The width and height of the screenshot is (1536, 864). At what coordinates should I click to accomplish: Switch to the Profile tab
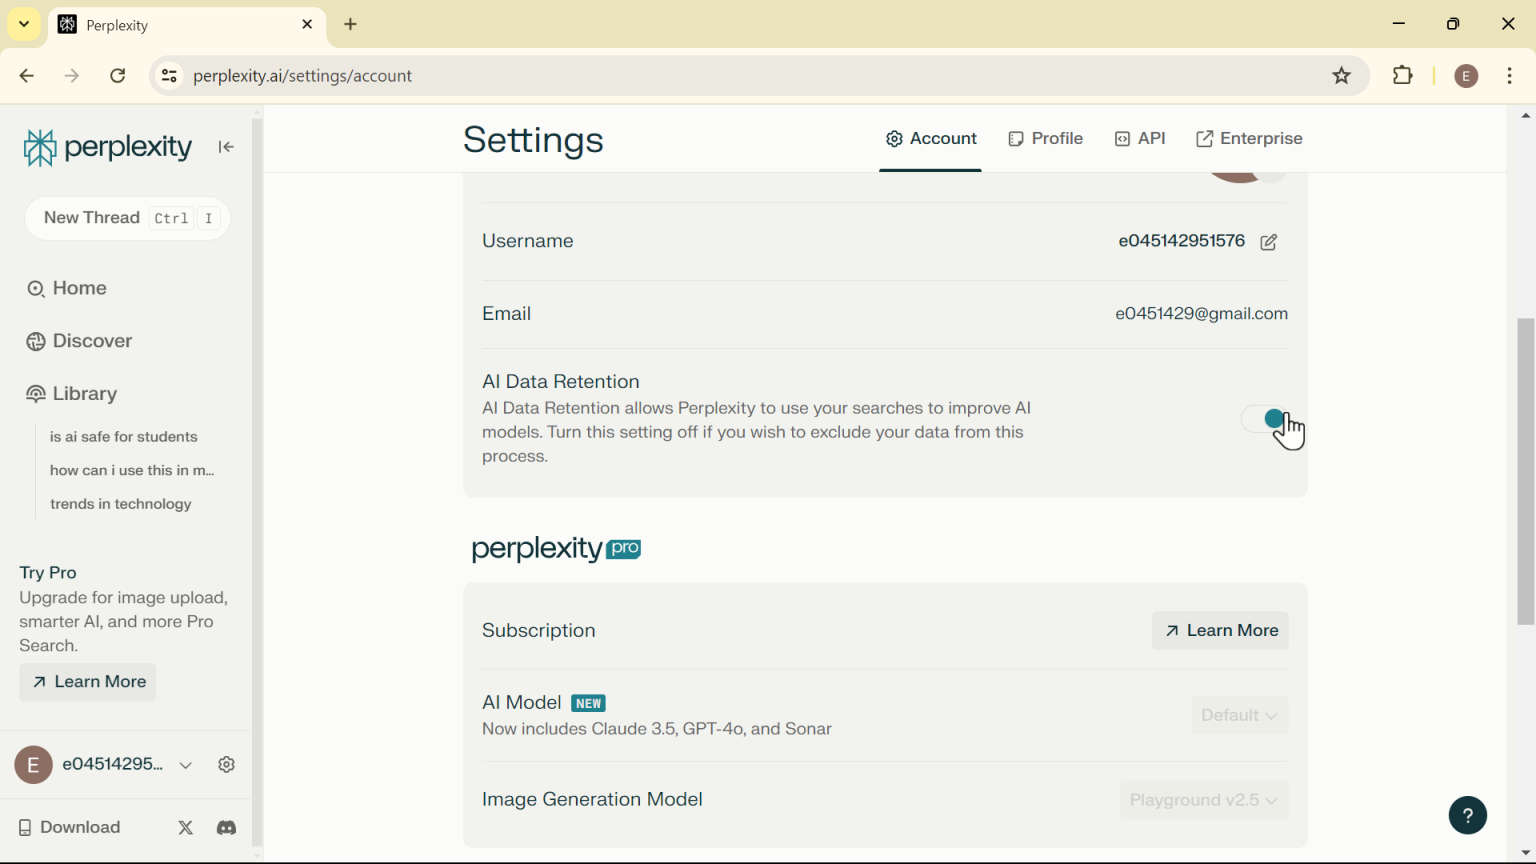click(x=1046, y=140)
